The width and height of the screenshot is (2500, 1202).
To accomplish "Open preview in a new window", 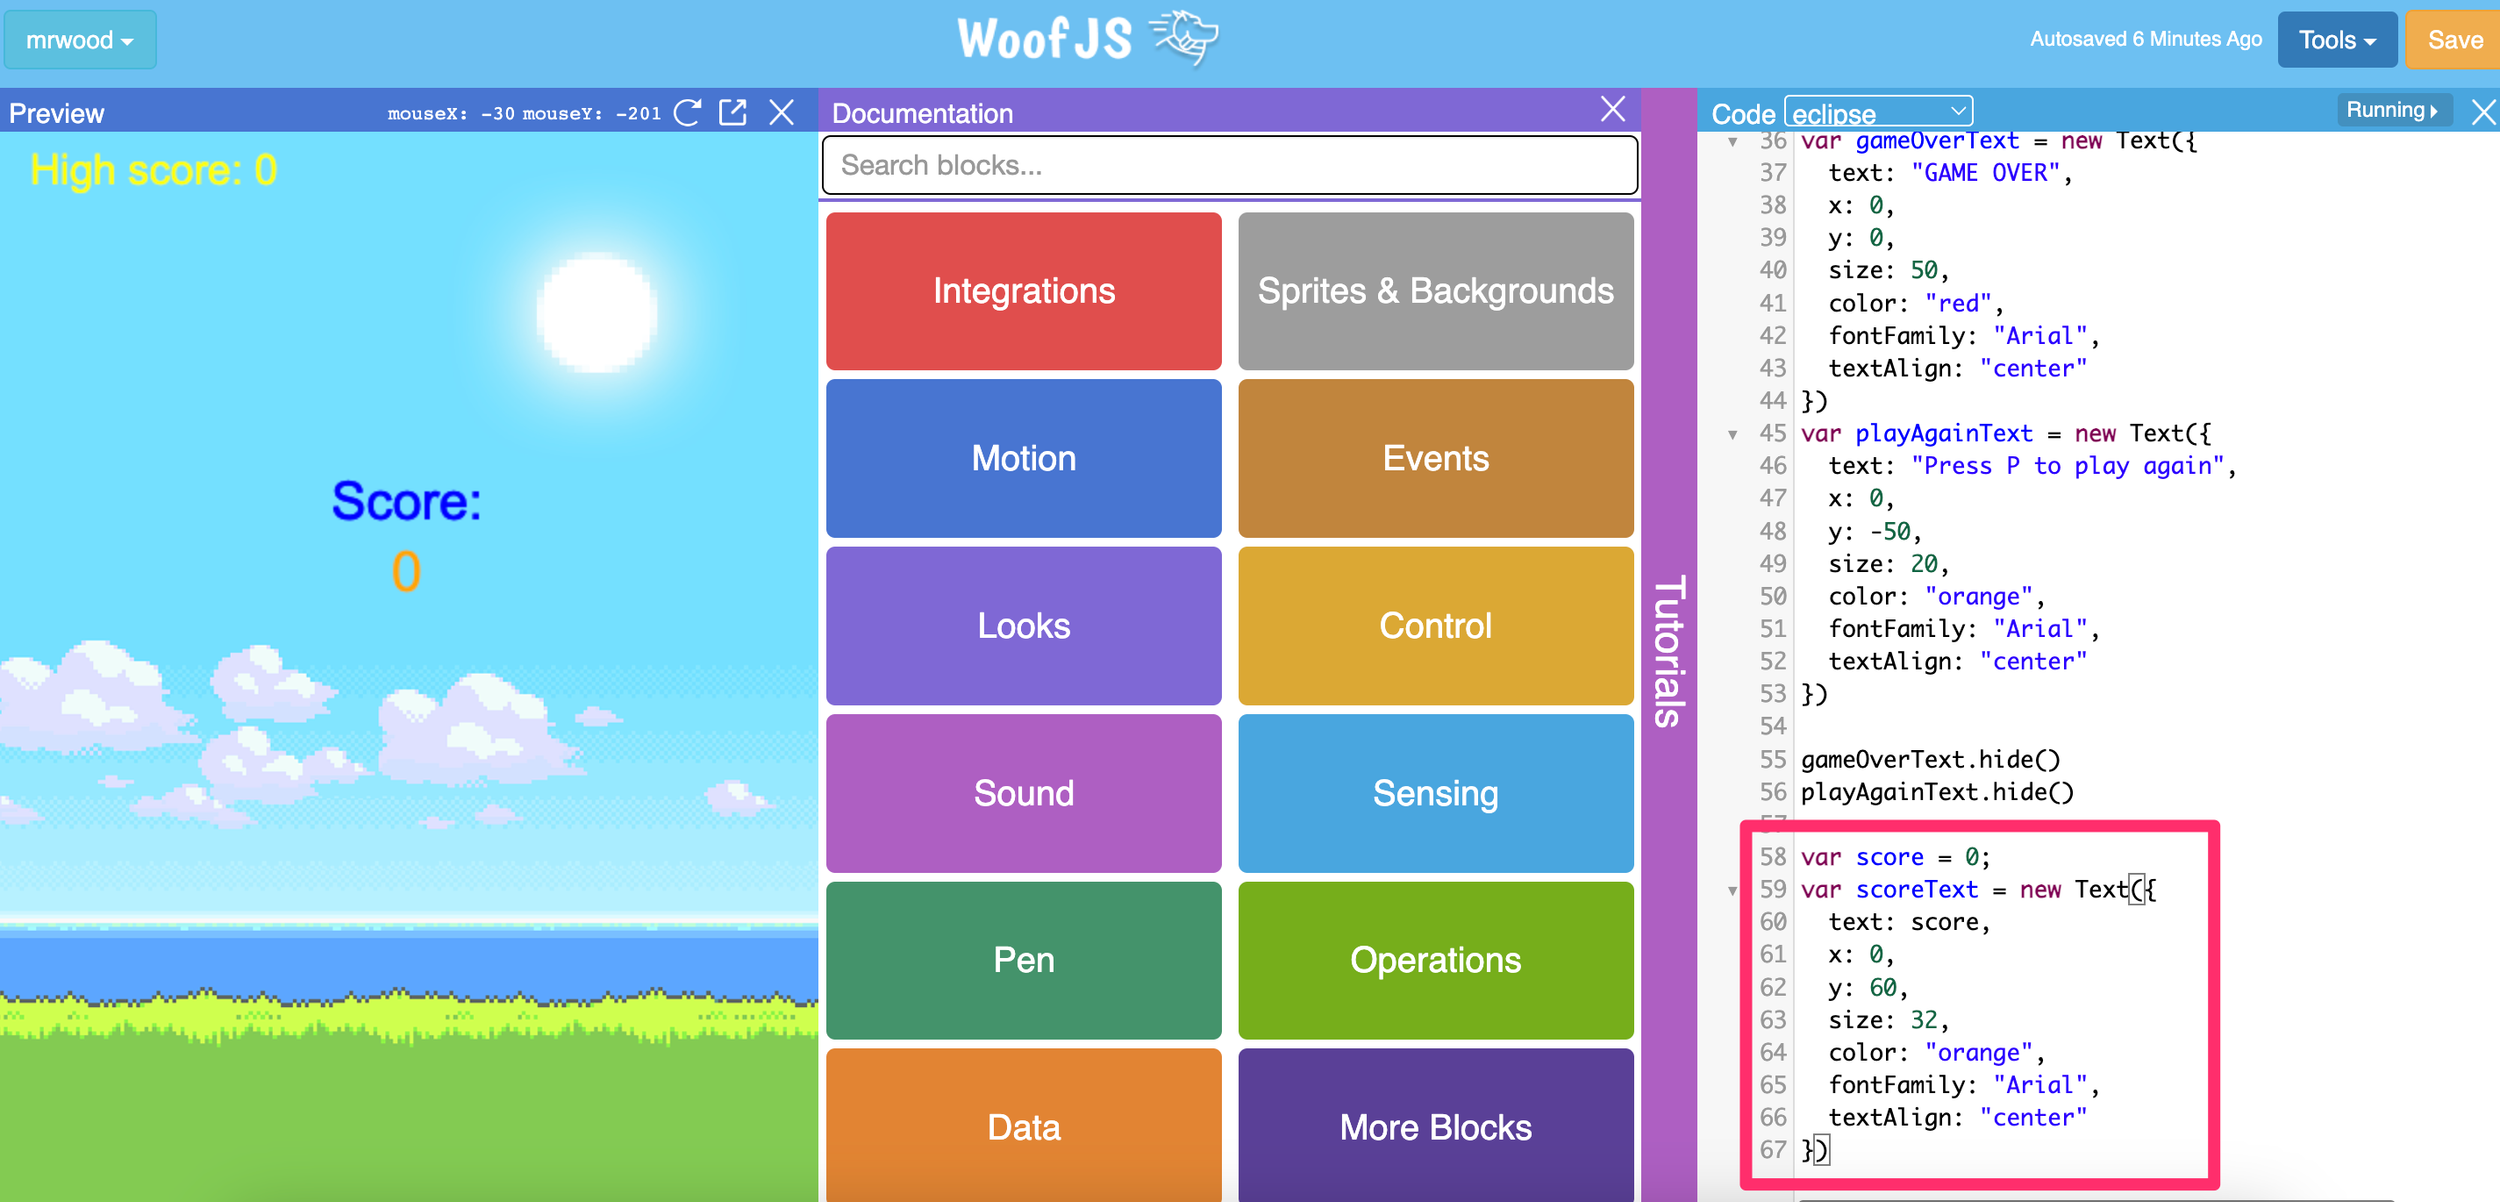I will pyautogui.click(x=734, y=112).
